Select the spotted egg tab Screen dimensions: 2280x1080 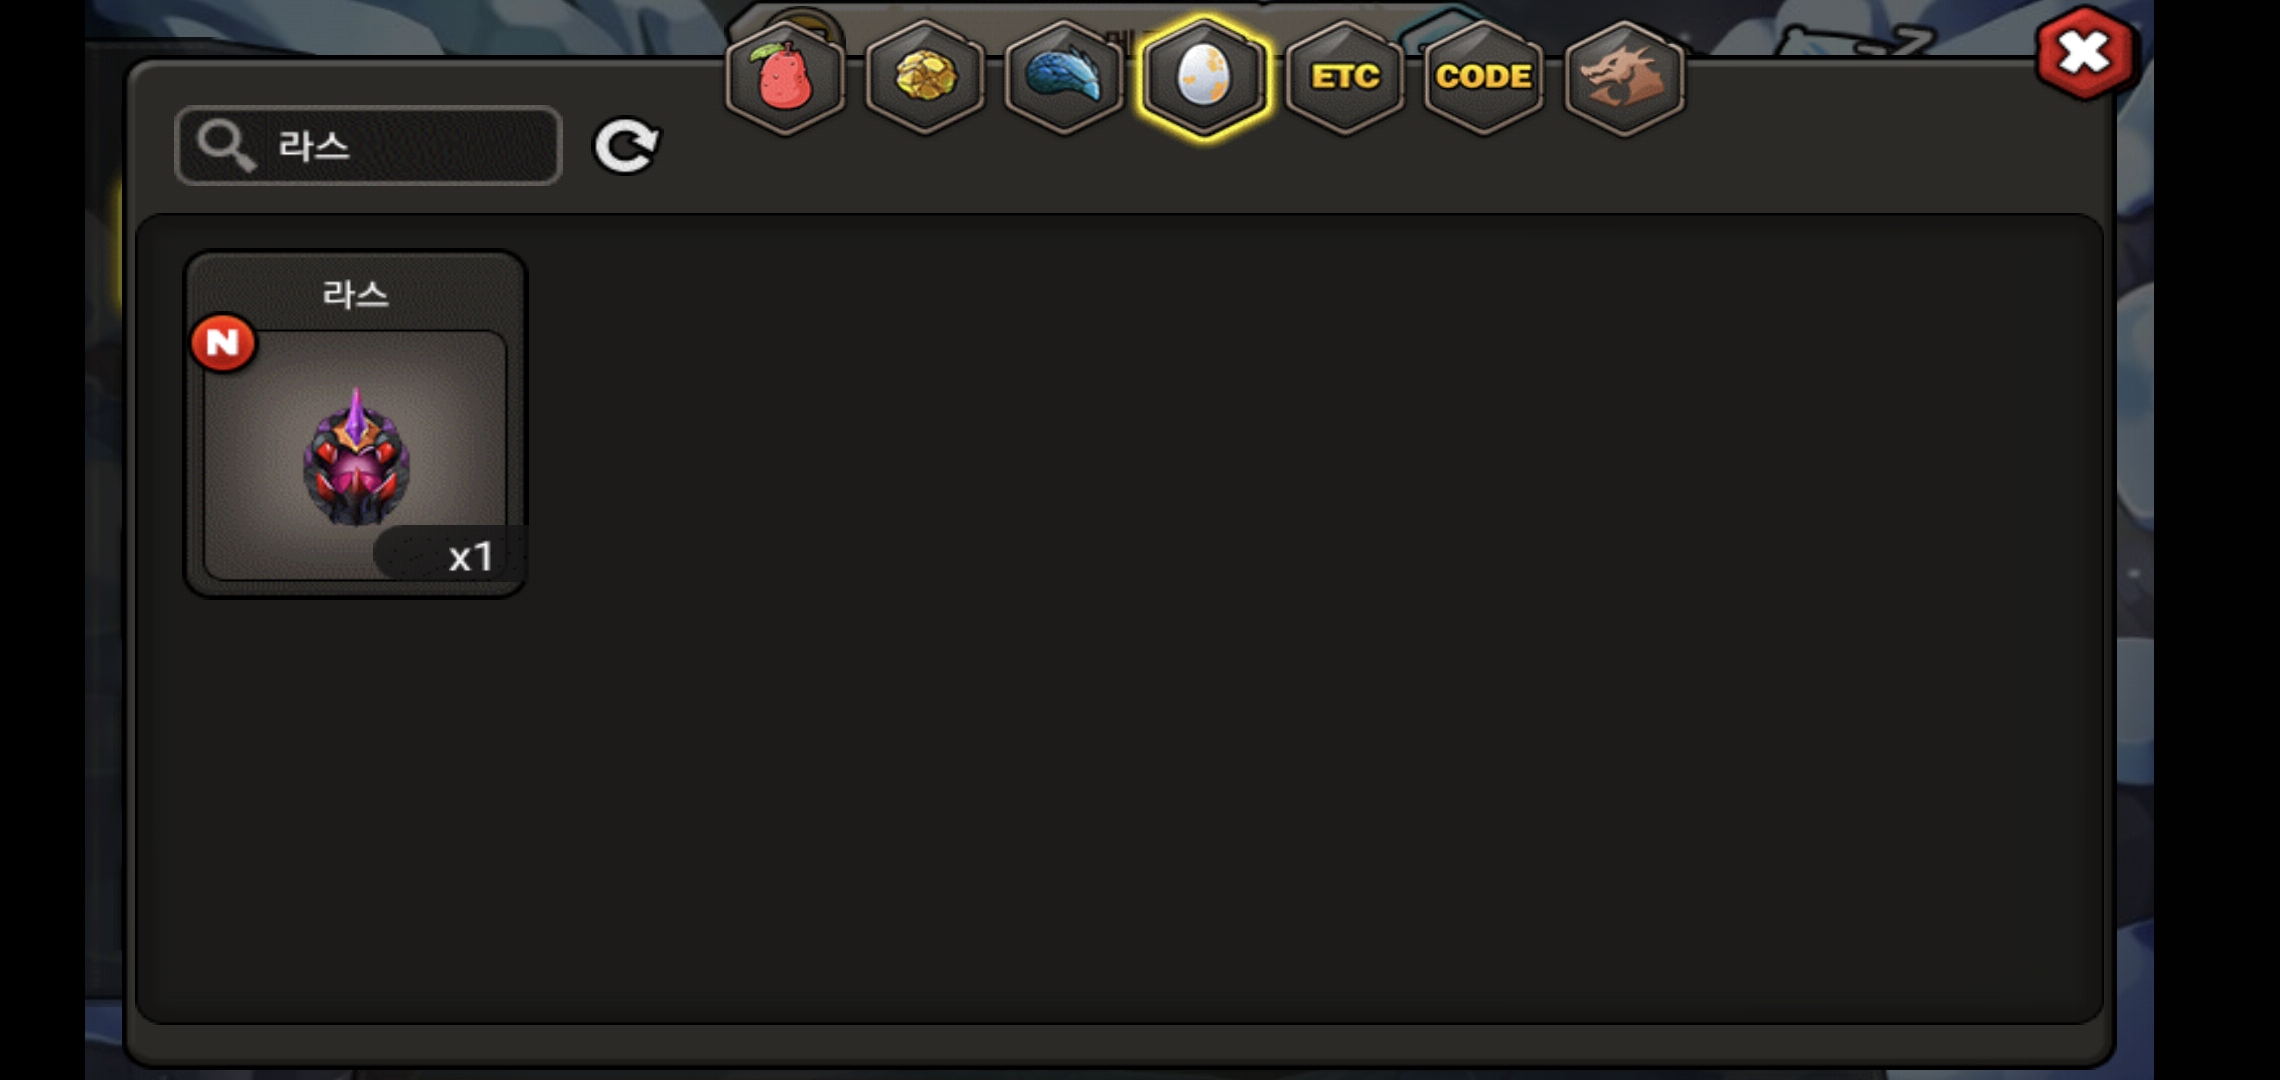[x=1204, y=77]
